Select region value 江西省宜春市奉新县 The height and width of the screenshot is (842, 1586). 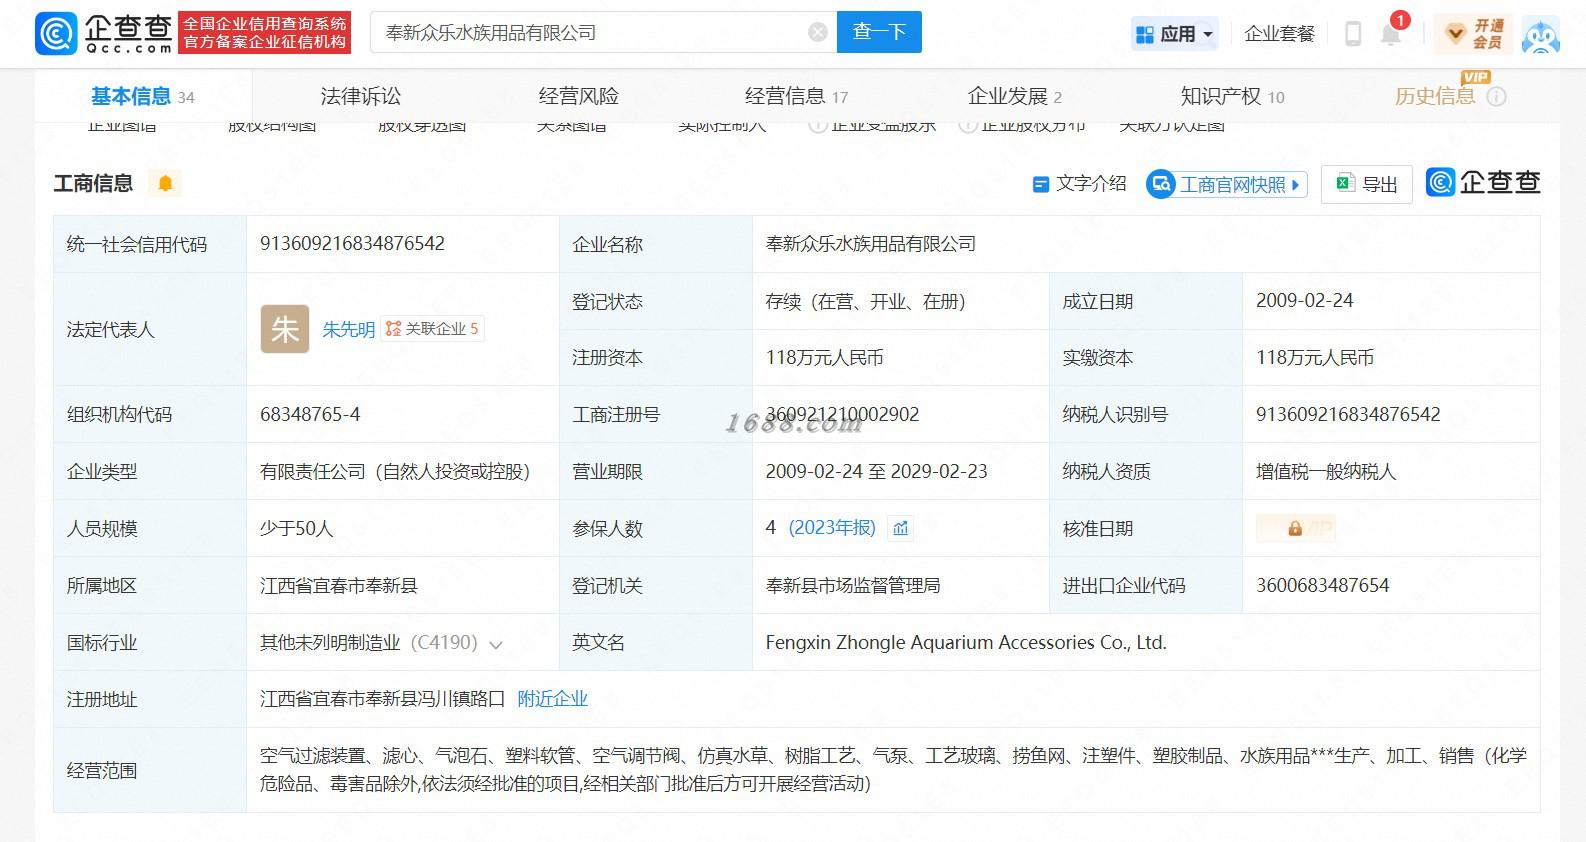338,585
